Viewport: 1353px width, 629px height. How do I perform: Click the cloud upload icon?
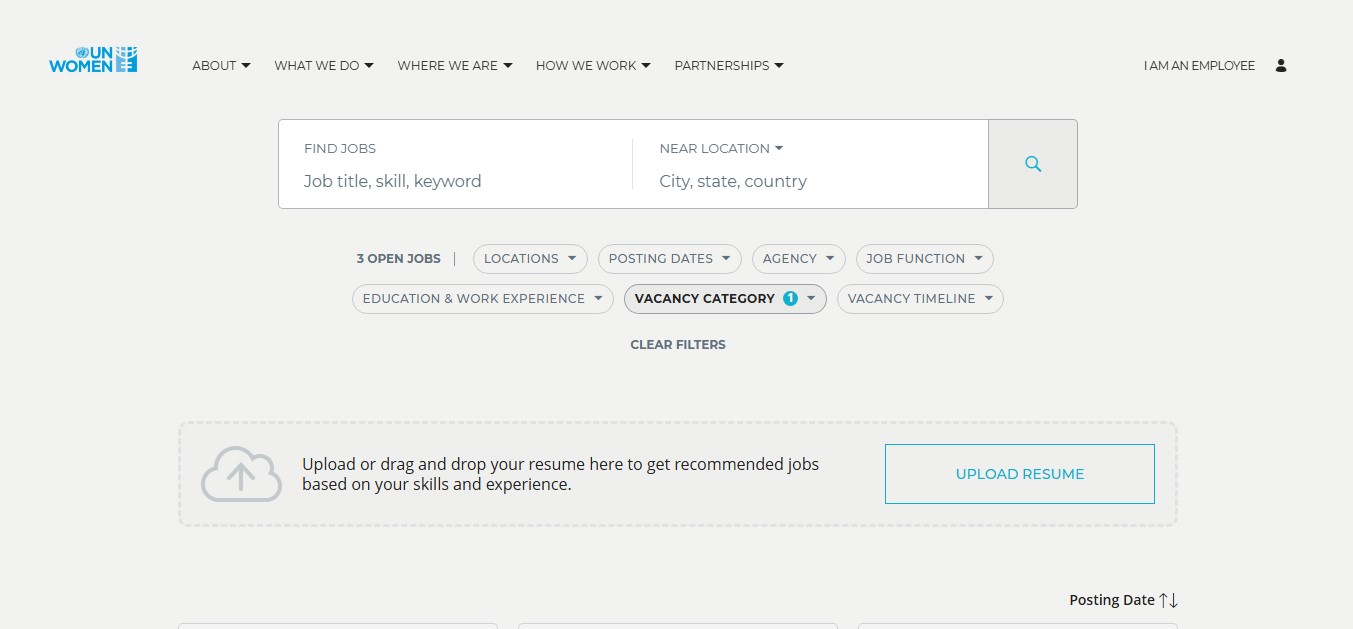(241, 474)
